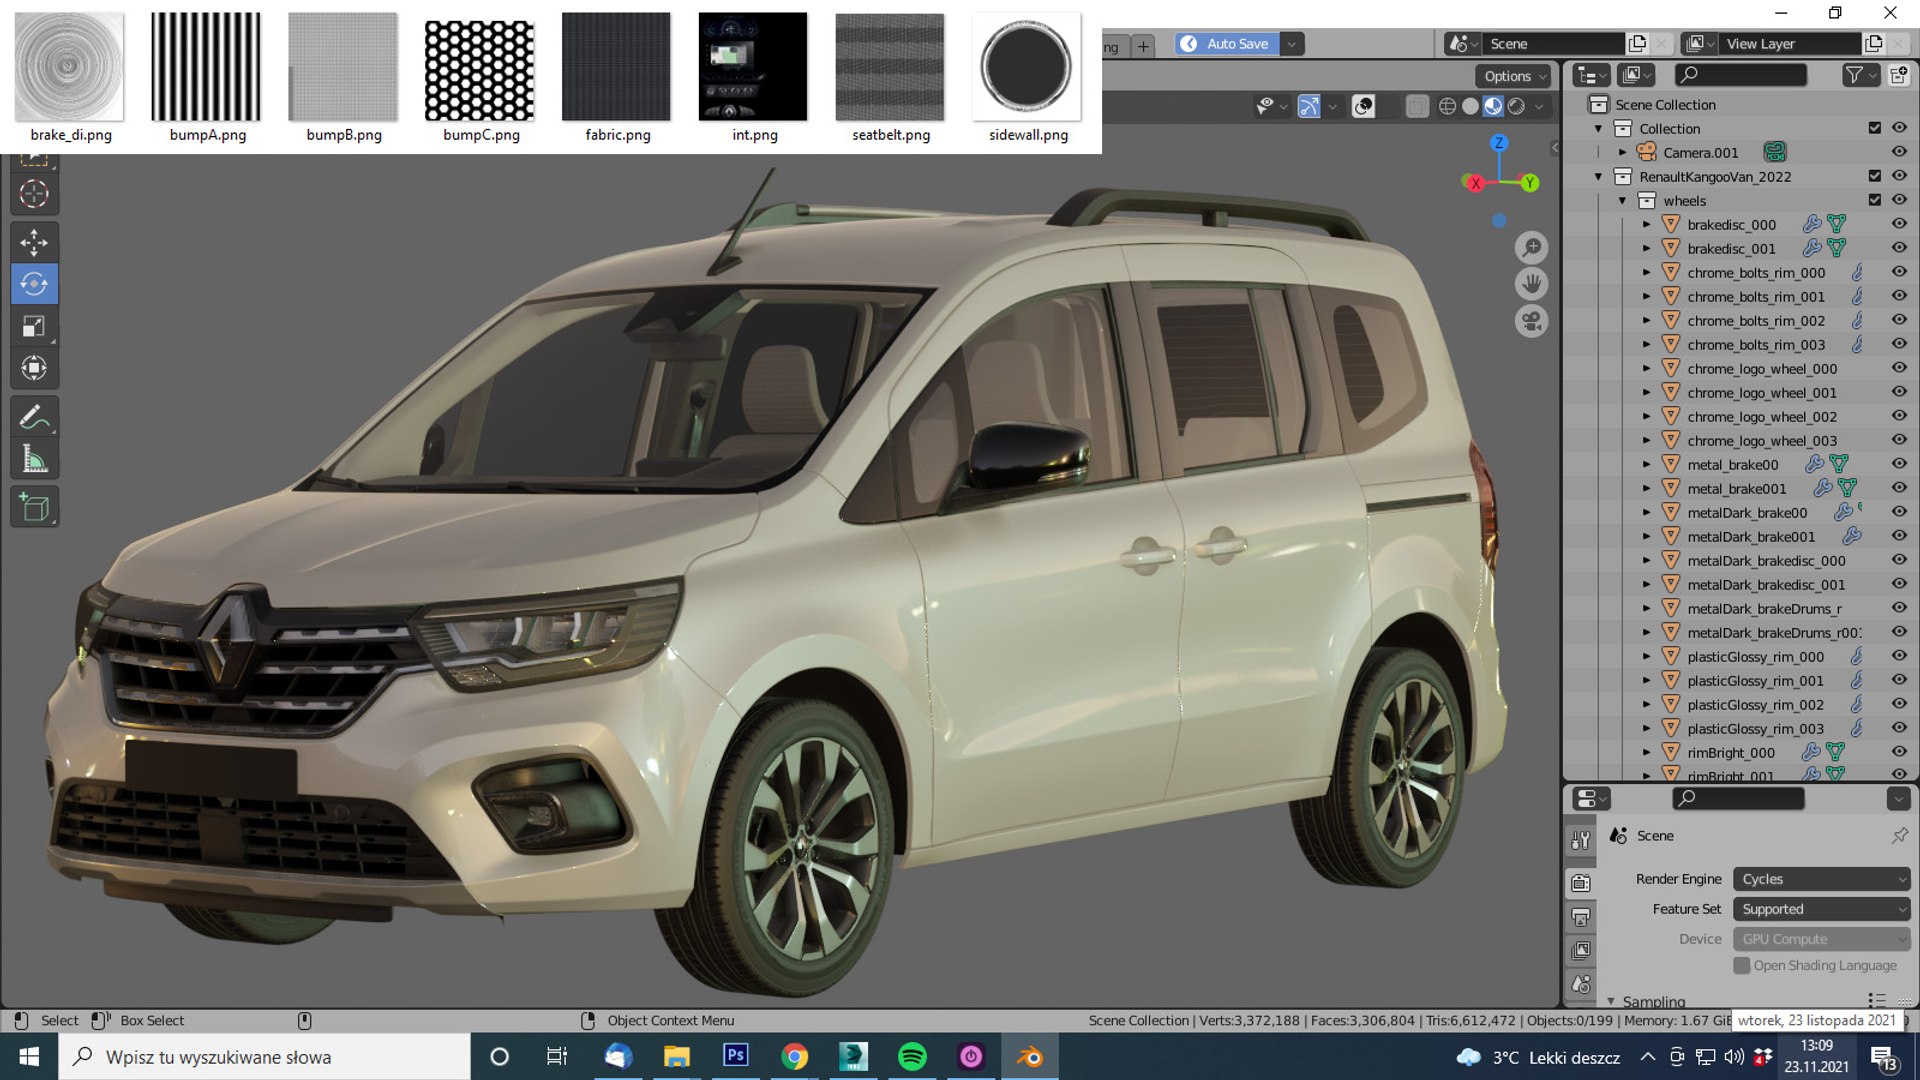Open the Output properties tab
Screen dimensions: 1920x1080
1581,917
